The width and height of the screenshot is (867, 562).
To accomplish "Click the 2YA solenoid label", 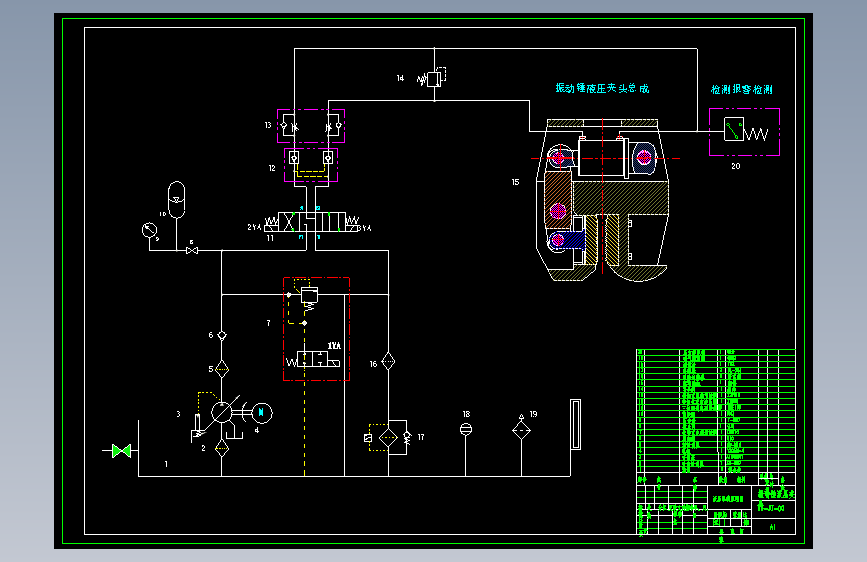I will click(254, 227).
